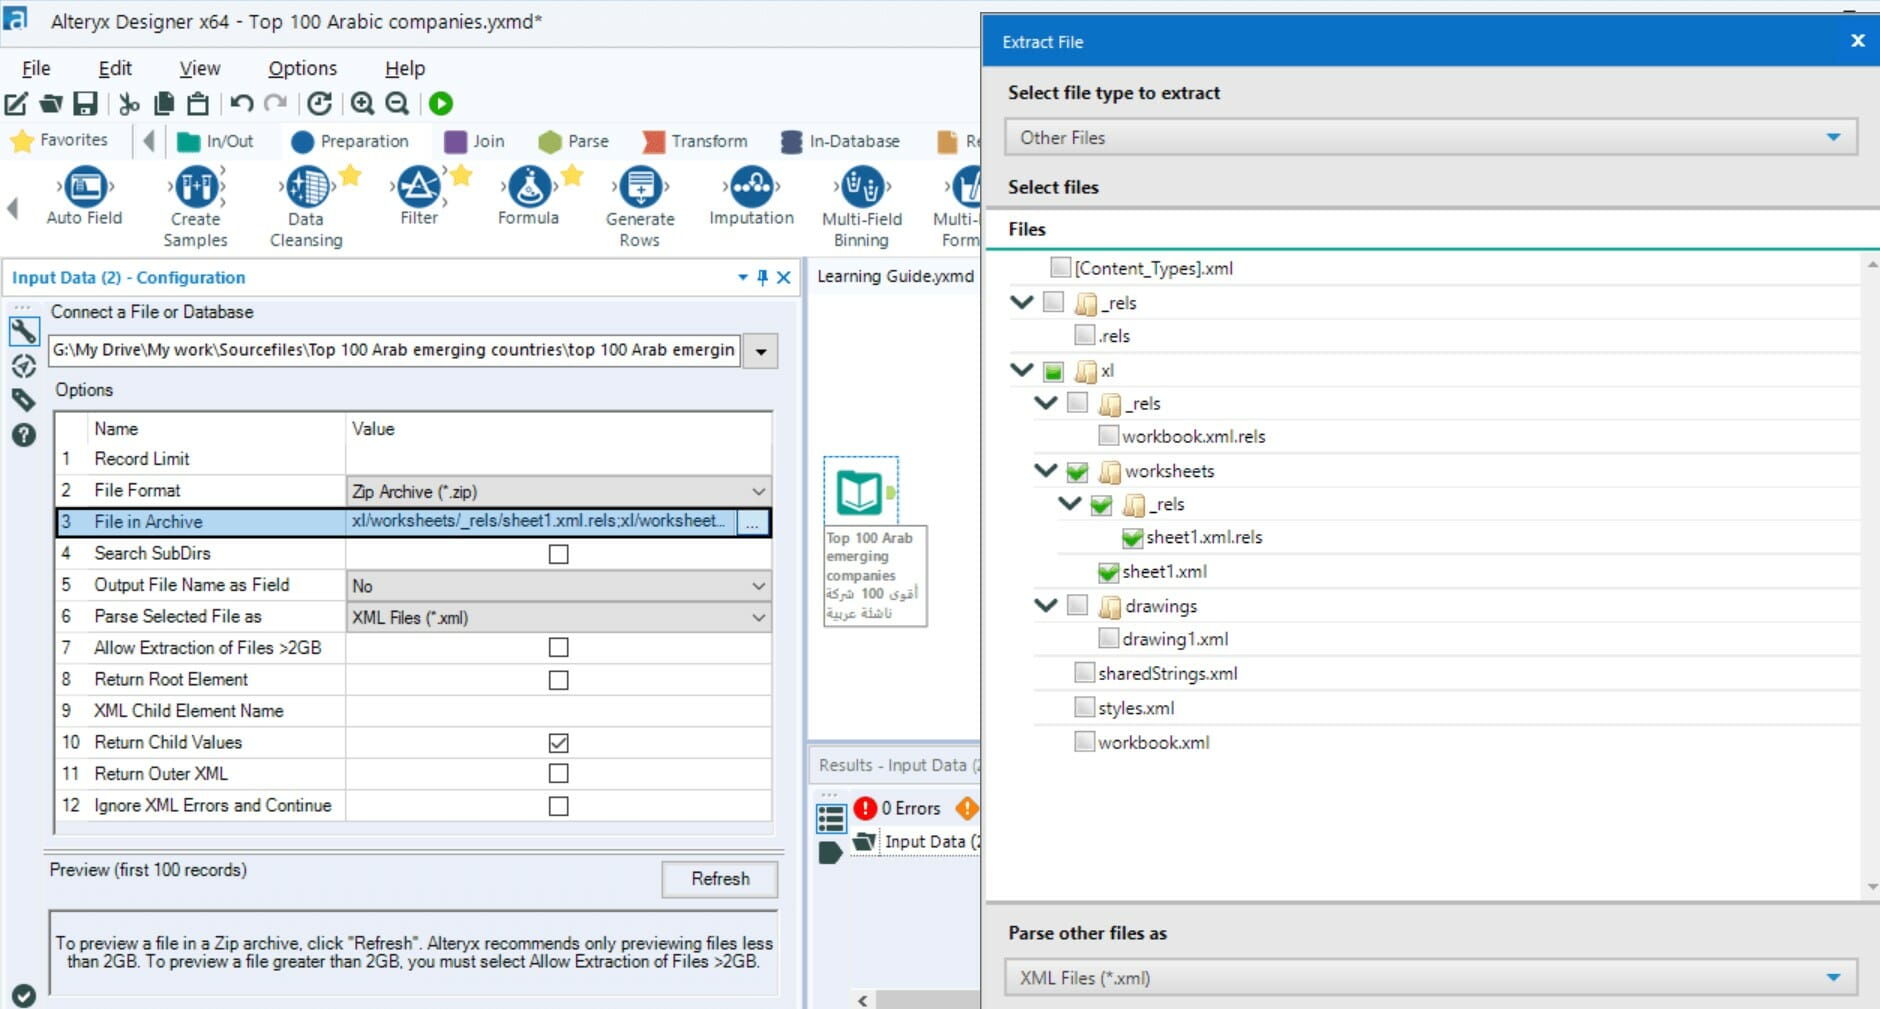This screenshot has width=1880, height=1009.
Task: Collapse the worksheets folder
Action: (1046, 470)
